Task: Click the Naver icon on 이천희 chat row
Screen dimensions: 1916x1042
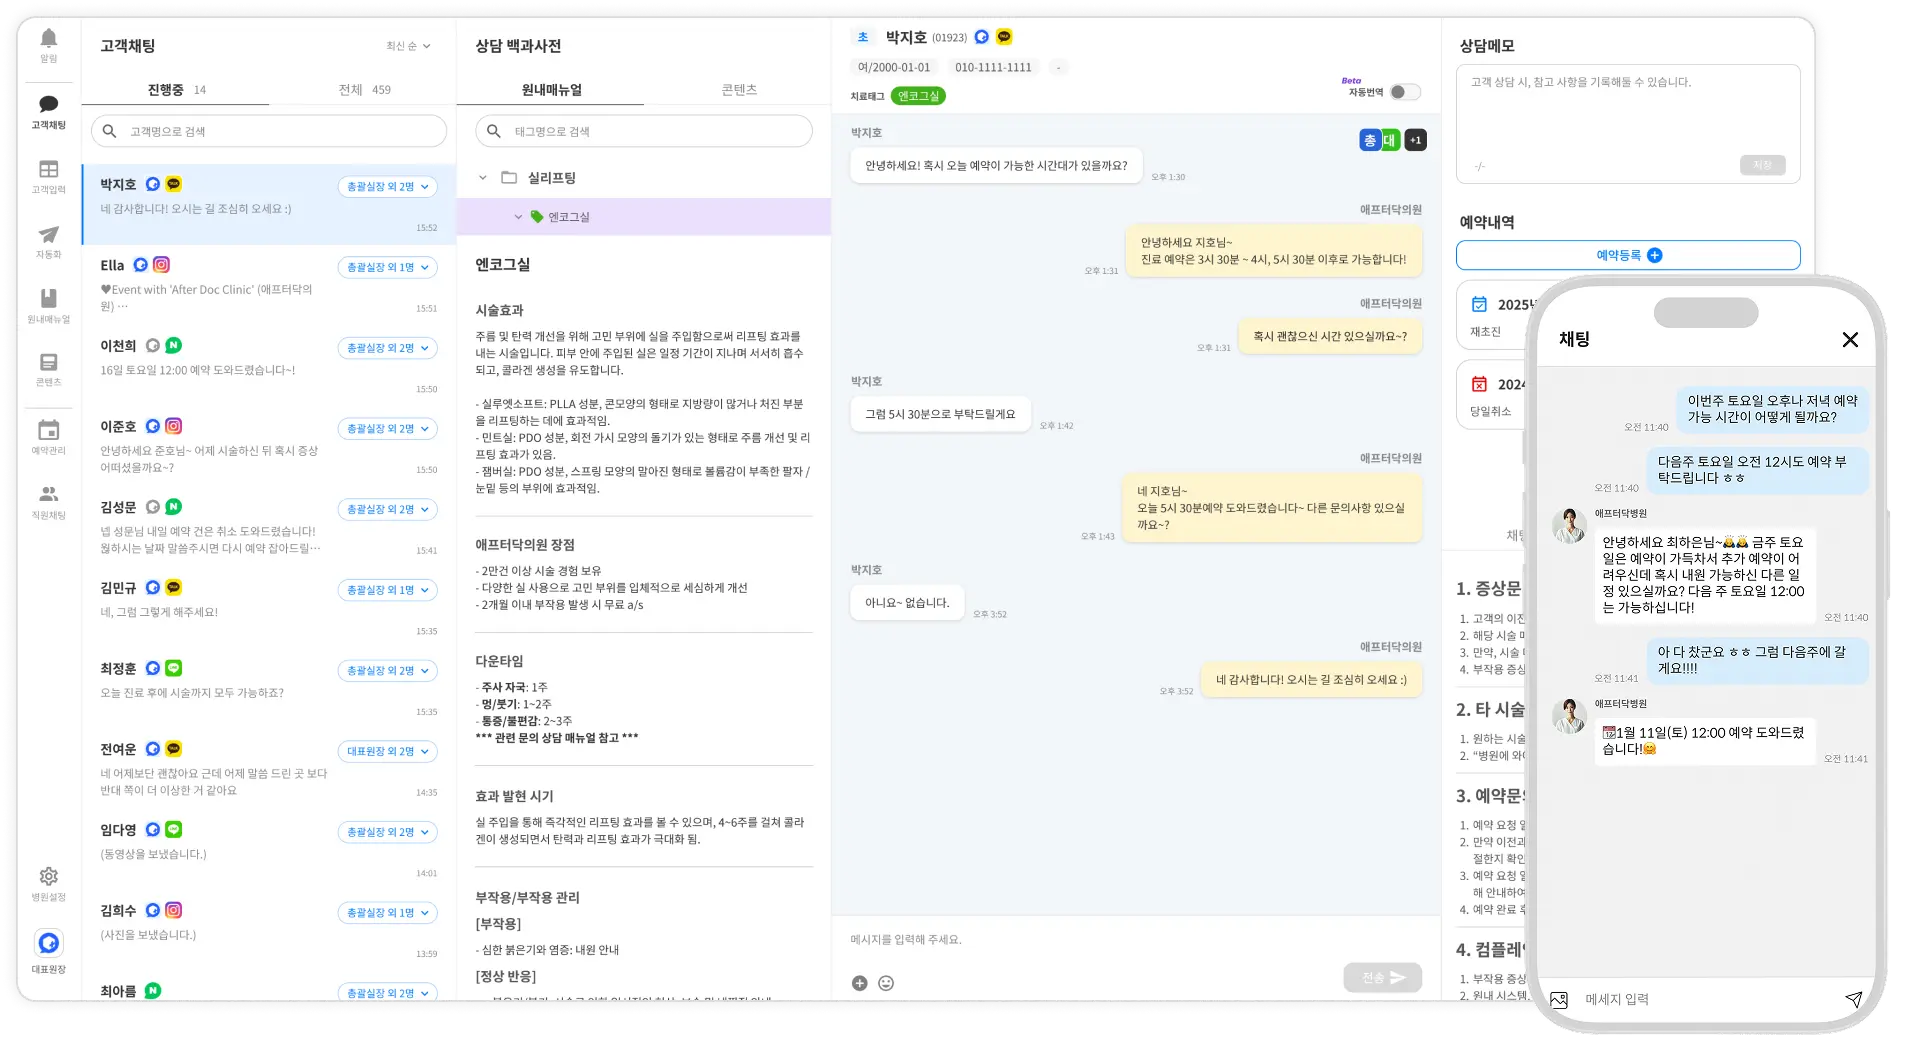Action: (173, 345)
